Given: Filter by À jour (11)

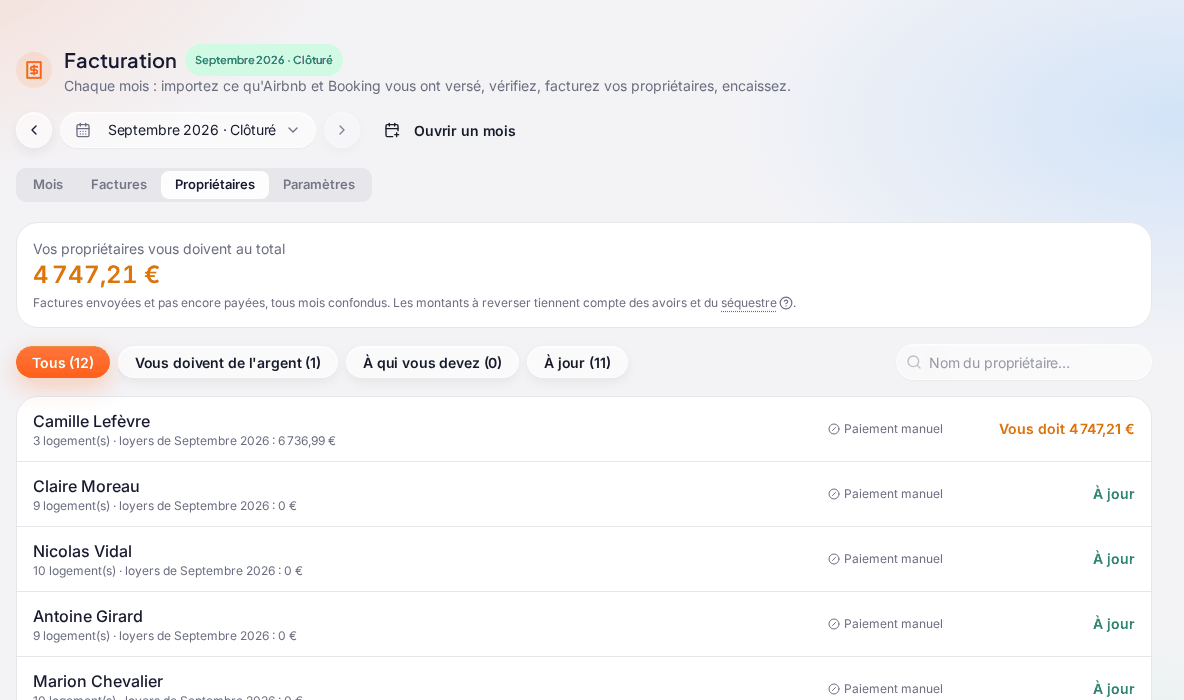Looking at the screenshot, I should pos(577,362).
